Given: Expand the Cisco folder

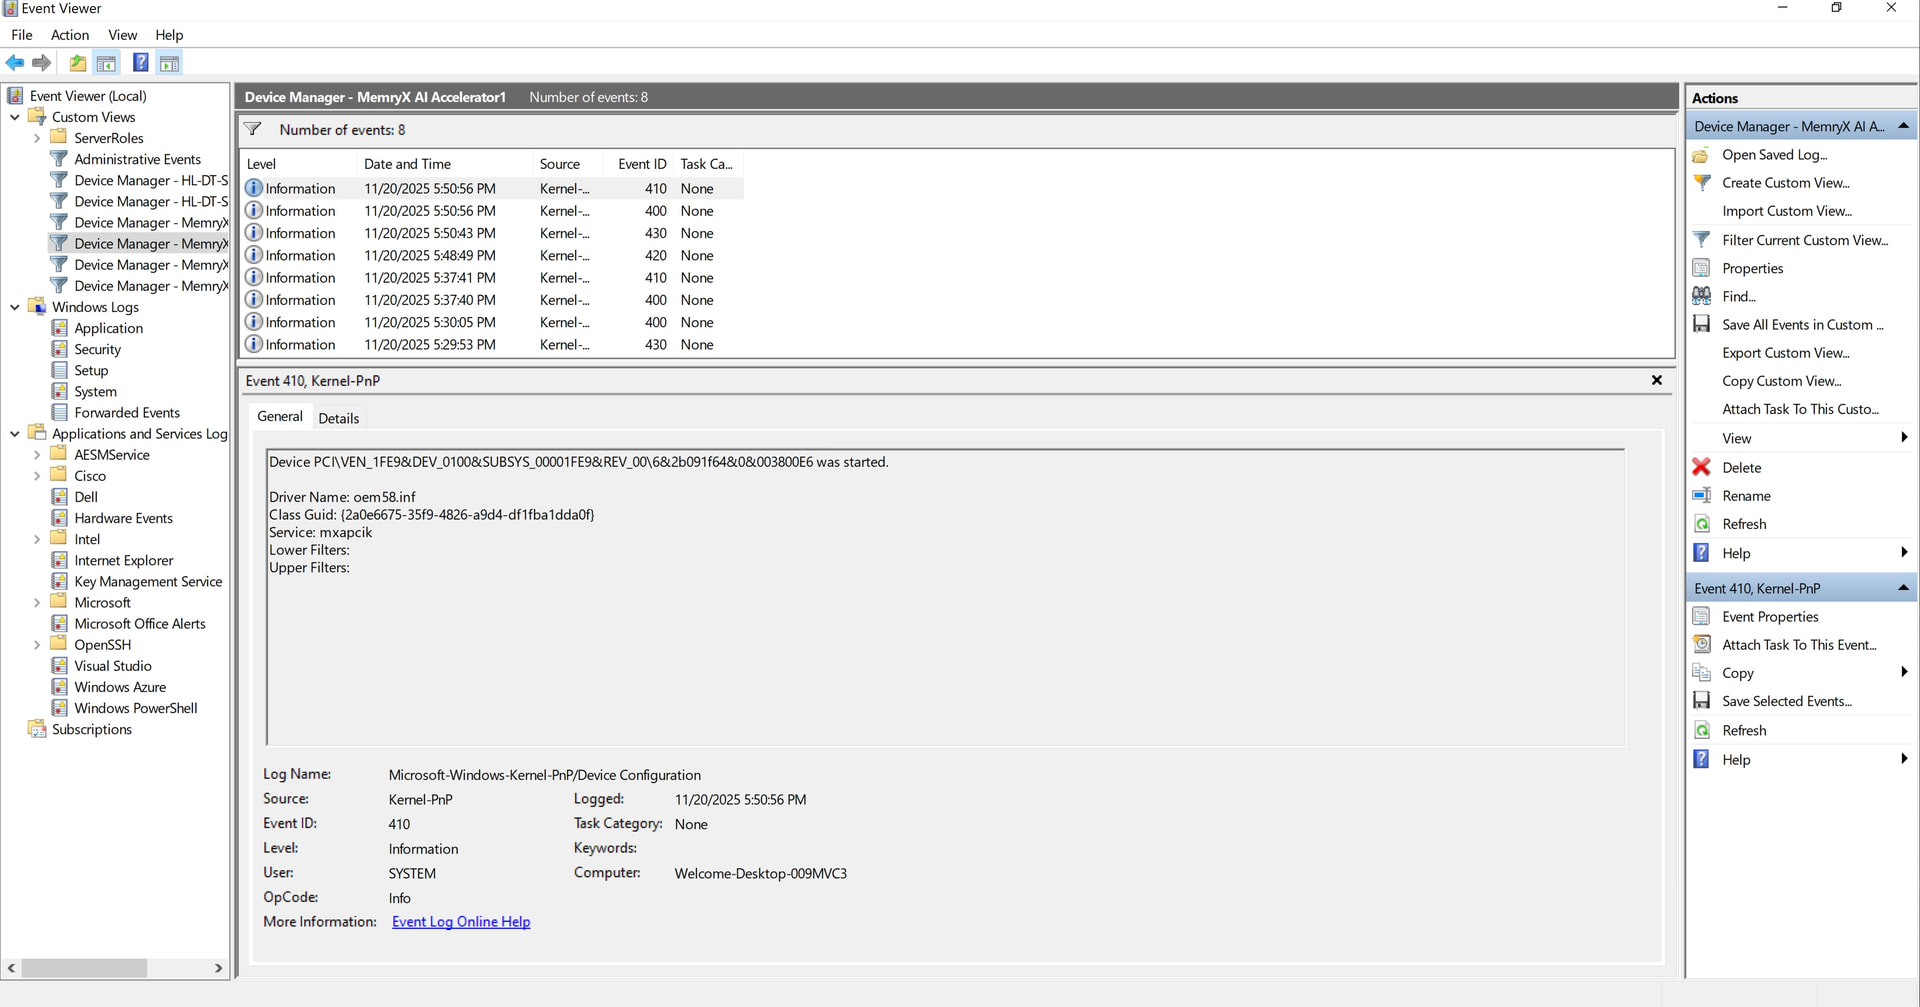Looking at the screenshot, I should pos(37,476).
